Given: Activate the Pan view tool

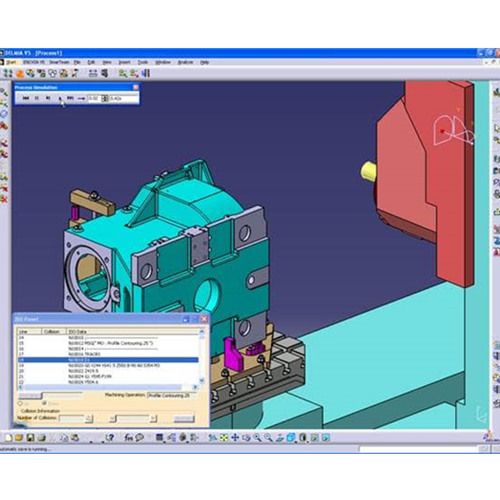Looking at the screenshot, I should (235, 438).
